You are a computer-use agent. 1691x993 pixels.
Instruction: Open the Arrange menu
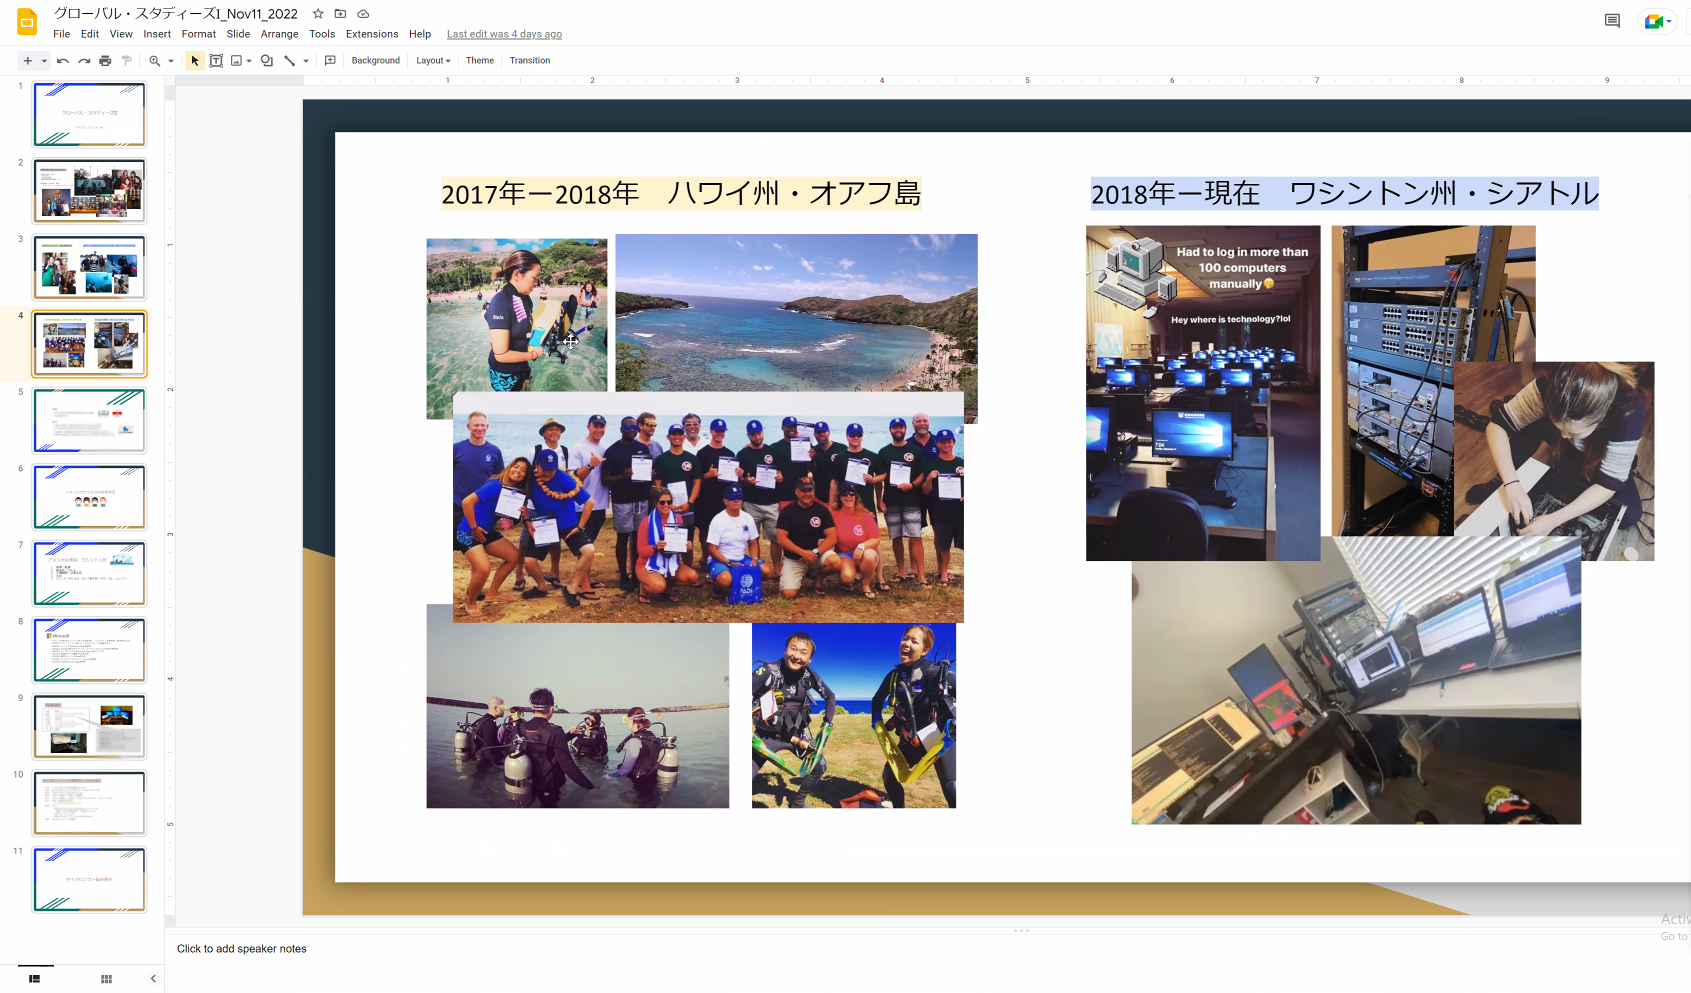279,34
